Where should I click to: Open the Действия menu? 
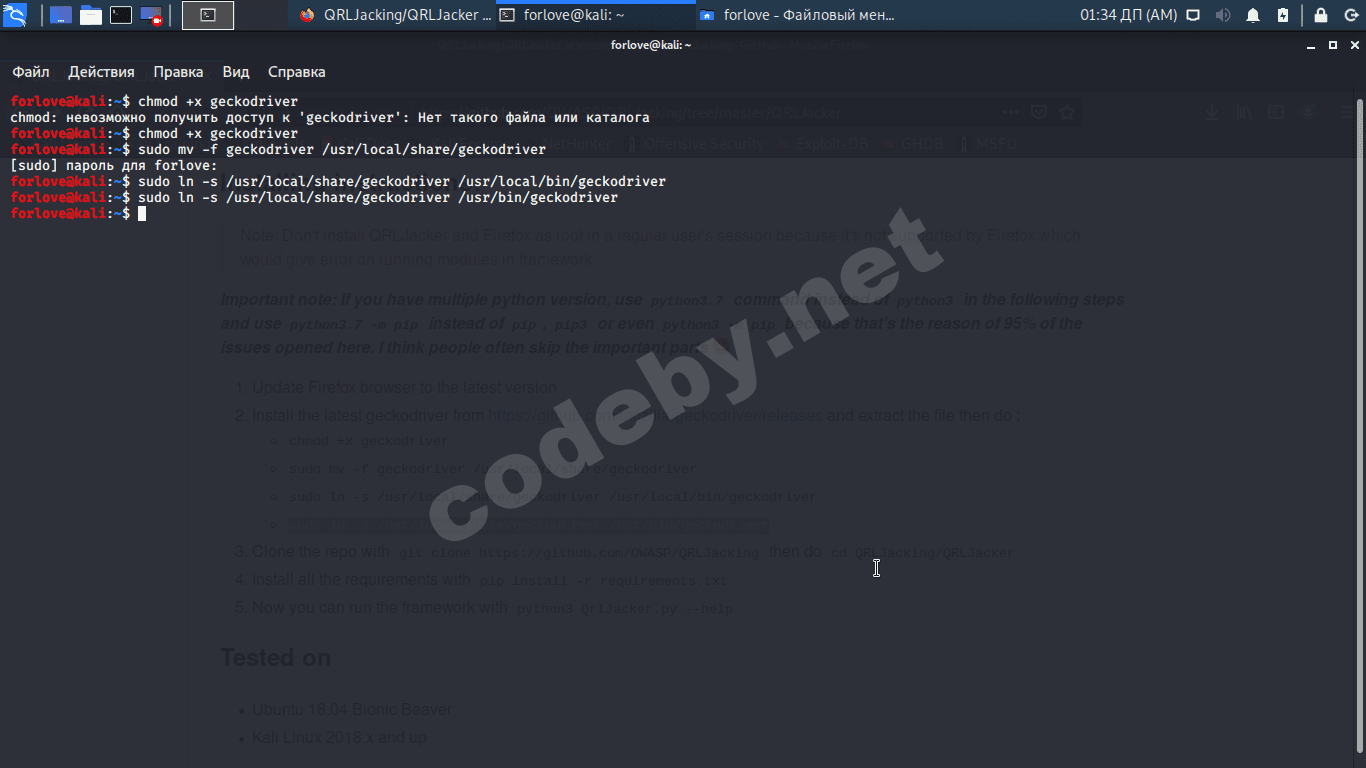click(101, 72)
